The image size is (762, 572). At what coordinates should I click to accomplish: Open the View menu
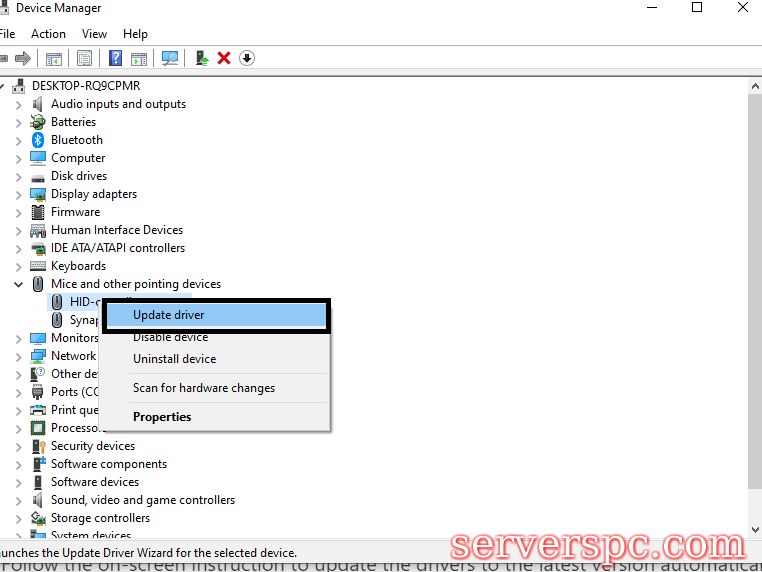tap(94, 34)
